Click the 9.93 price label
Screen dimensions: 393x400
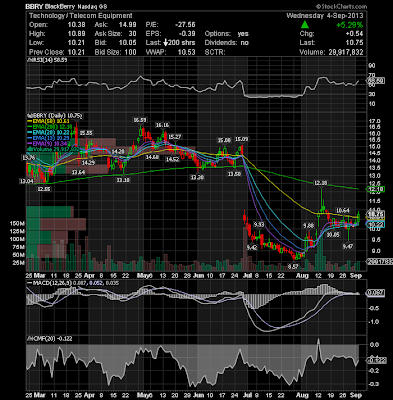point(259,225)
